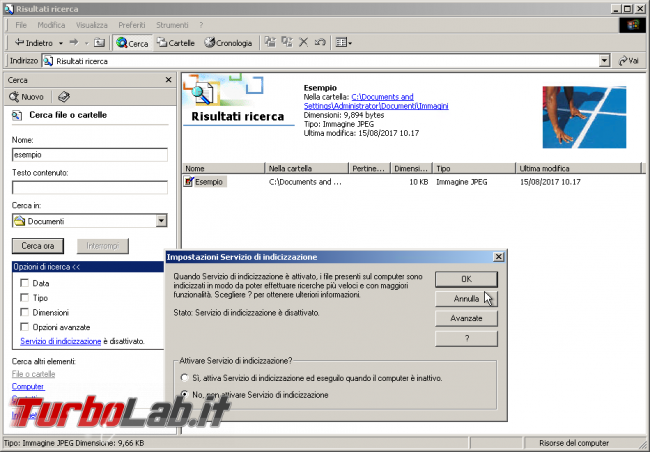650x452 pixels.
Task: Open the Servizio di indicizzazione link
Action: 61,341
